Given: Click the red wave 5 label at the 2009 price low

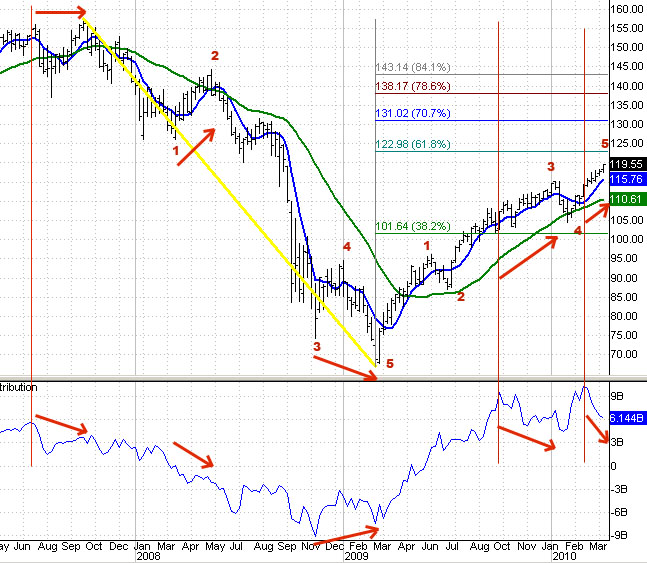Looking at the screenshot, I should click(390, 364).
